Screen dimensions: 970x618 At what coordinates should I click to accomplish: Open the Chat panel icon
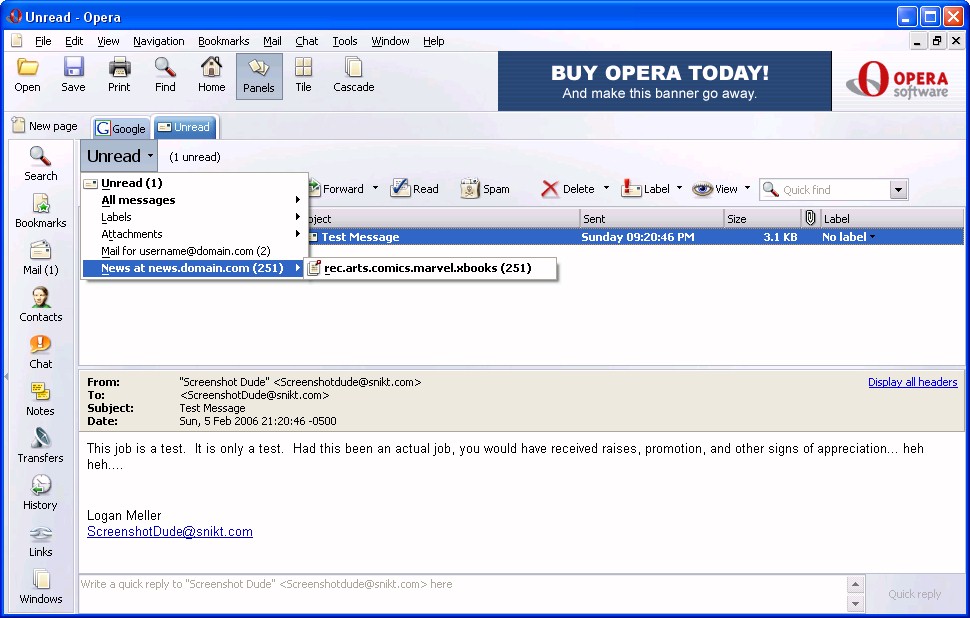40,351
